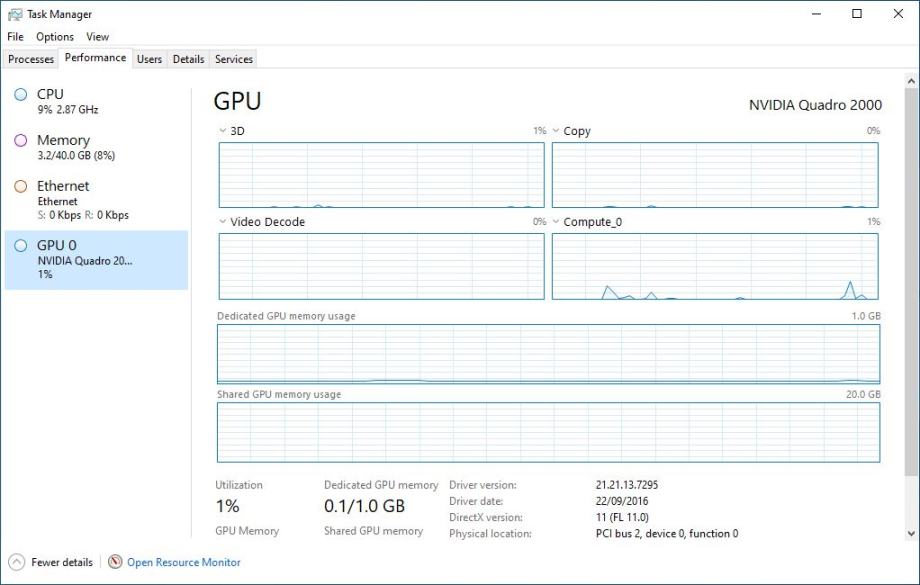Select the CPU circle icon in sidebar
The height and width of the screenshot is (585, 920).
(x=20, y=95)
